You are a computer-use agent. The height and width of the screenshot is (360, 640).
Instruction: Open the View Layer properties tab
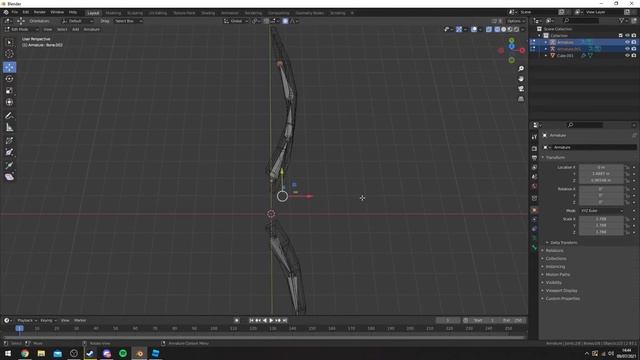pyautogui.click(x=534, y=167)
